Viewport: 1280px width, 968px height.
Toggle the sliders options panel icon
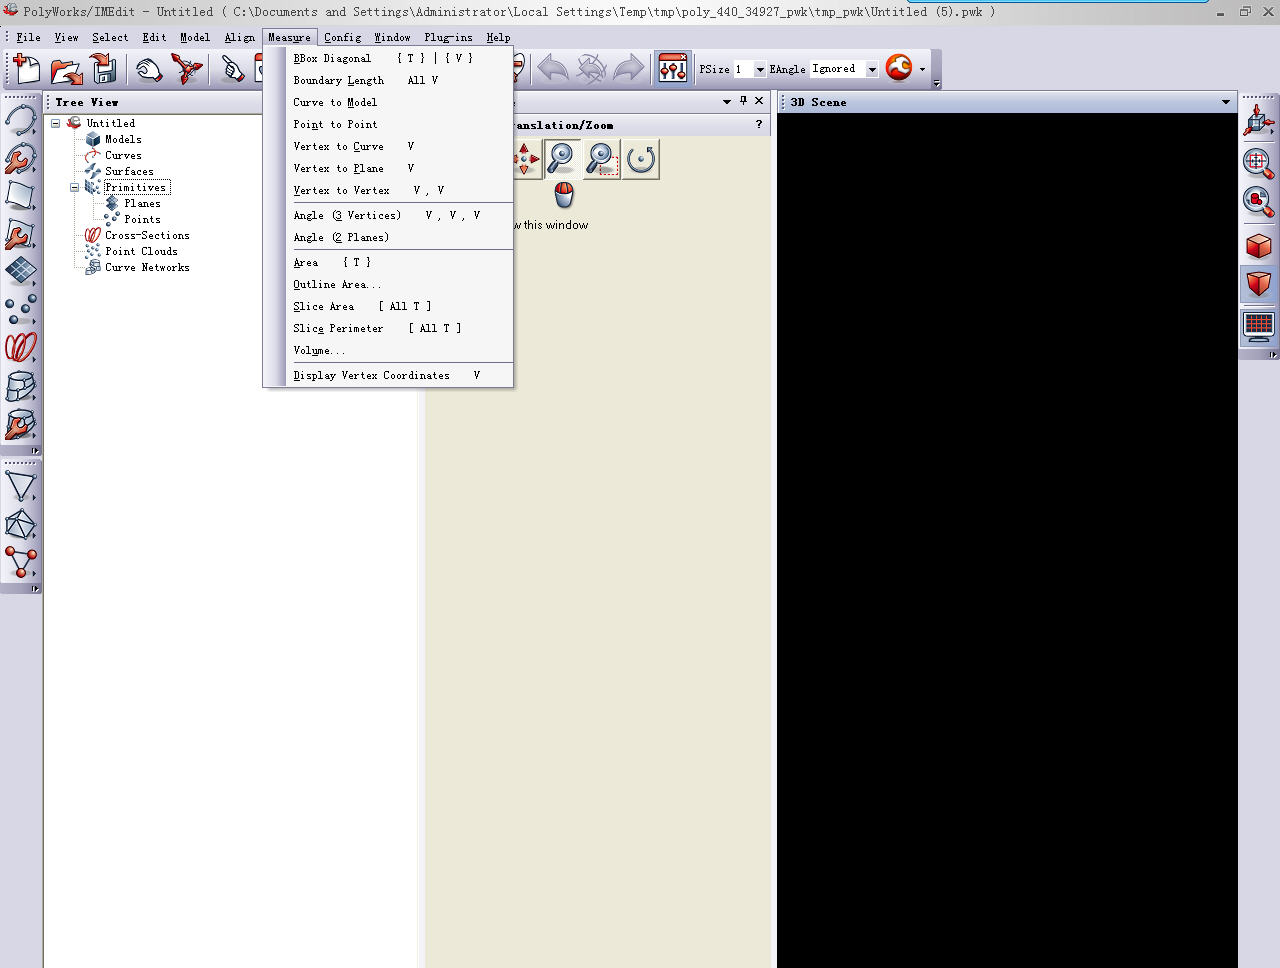point(673,69)
